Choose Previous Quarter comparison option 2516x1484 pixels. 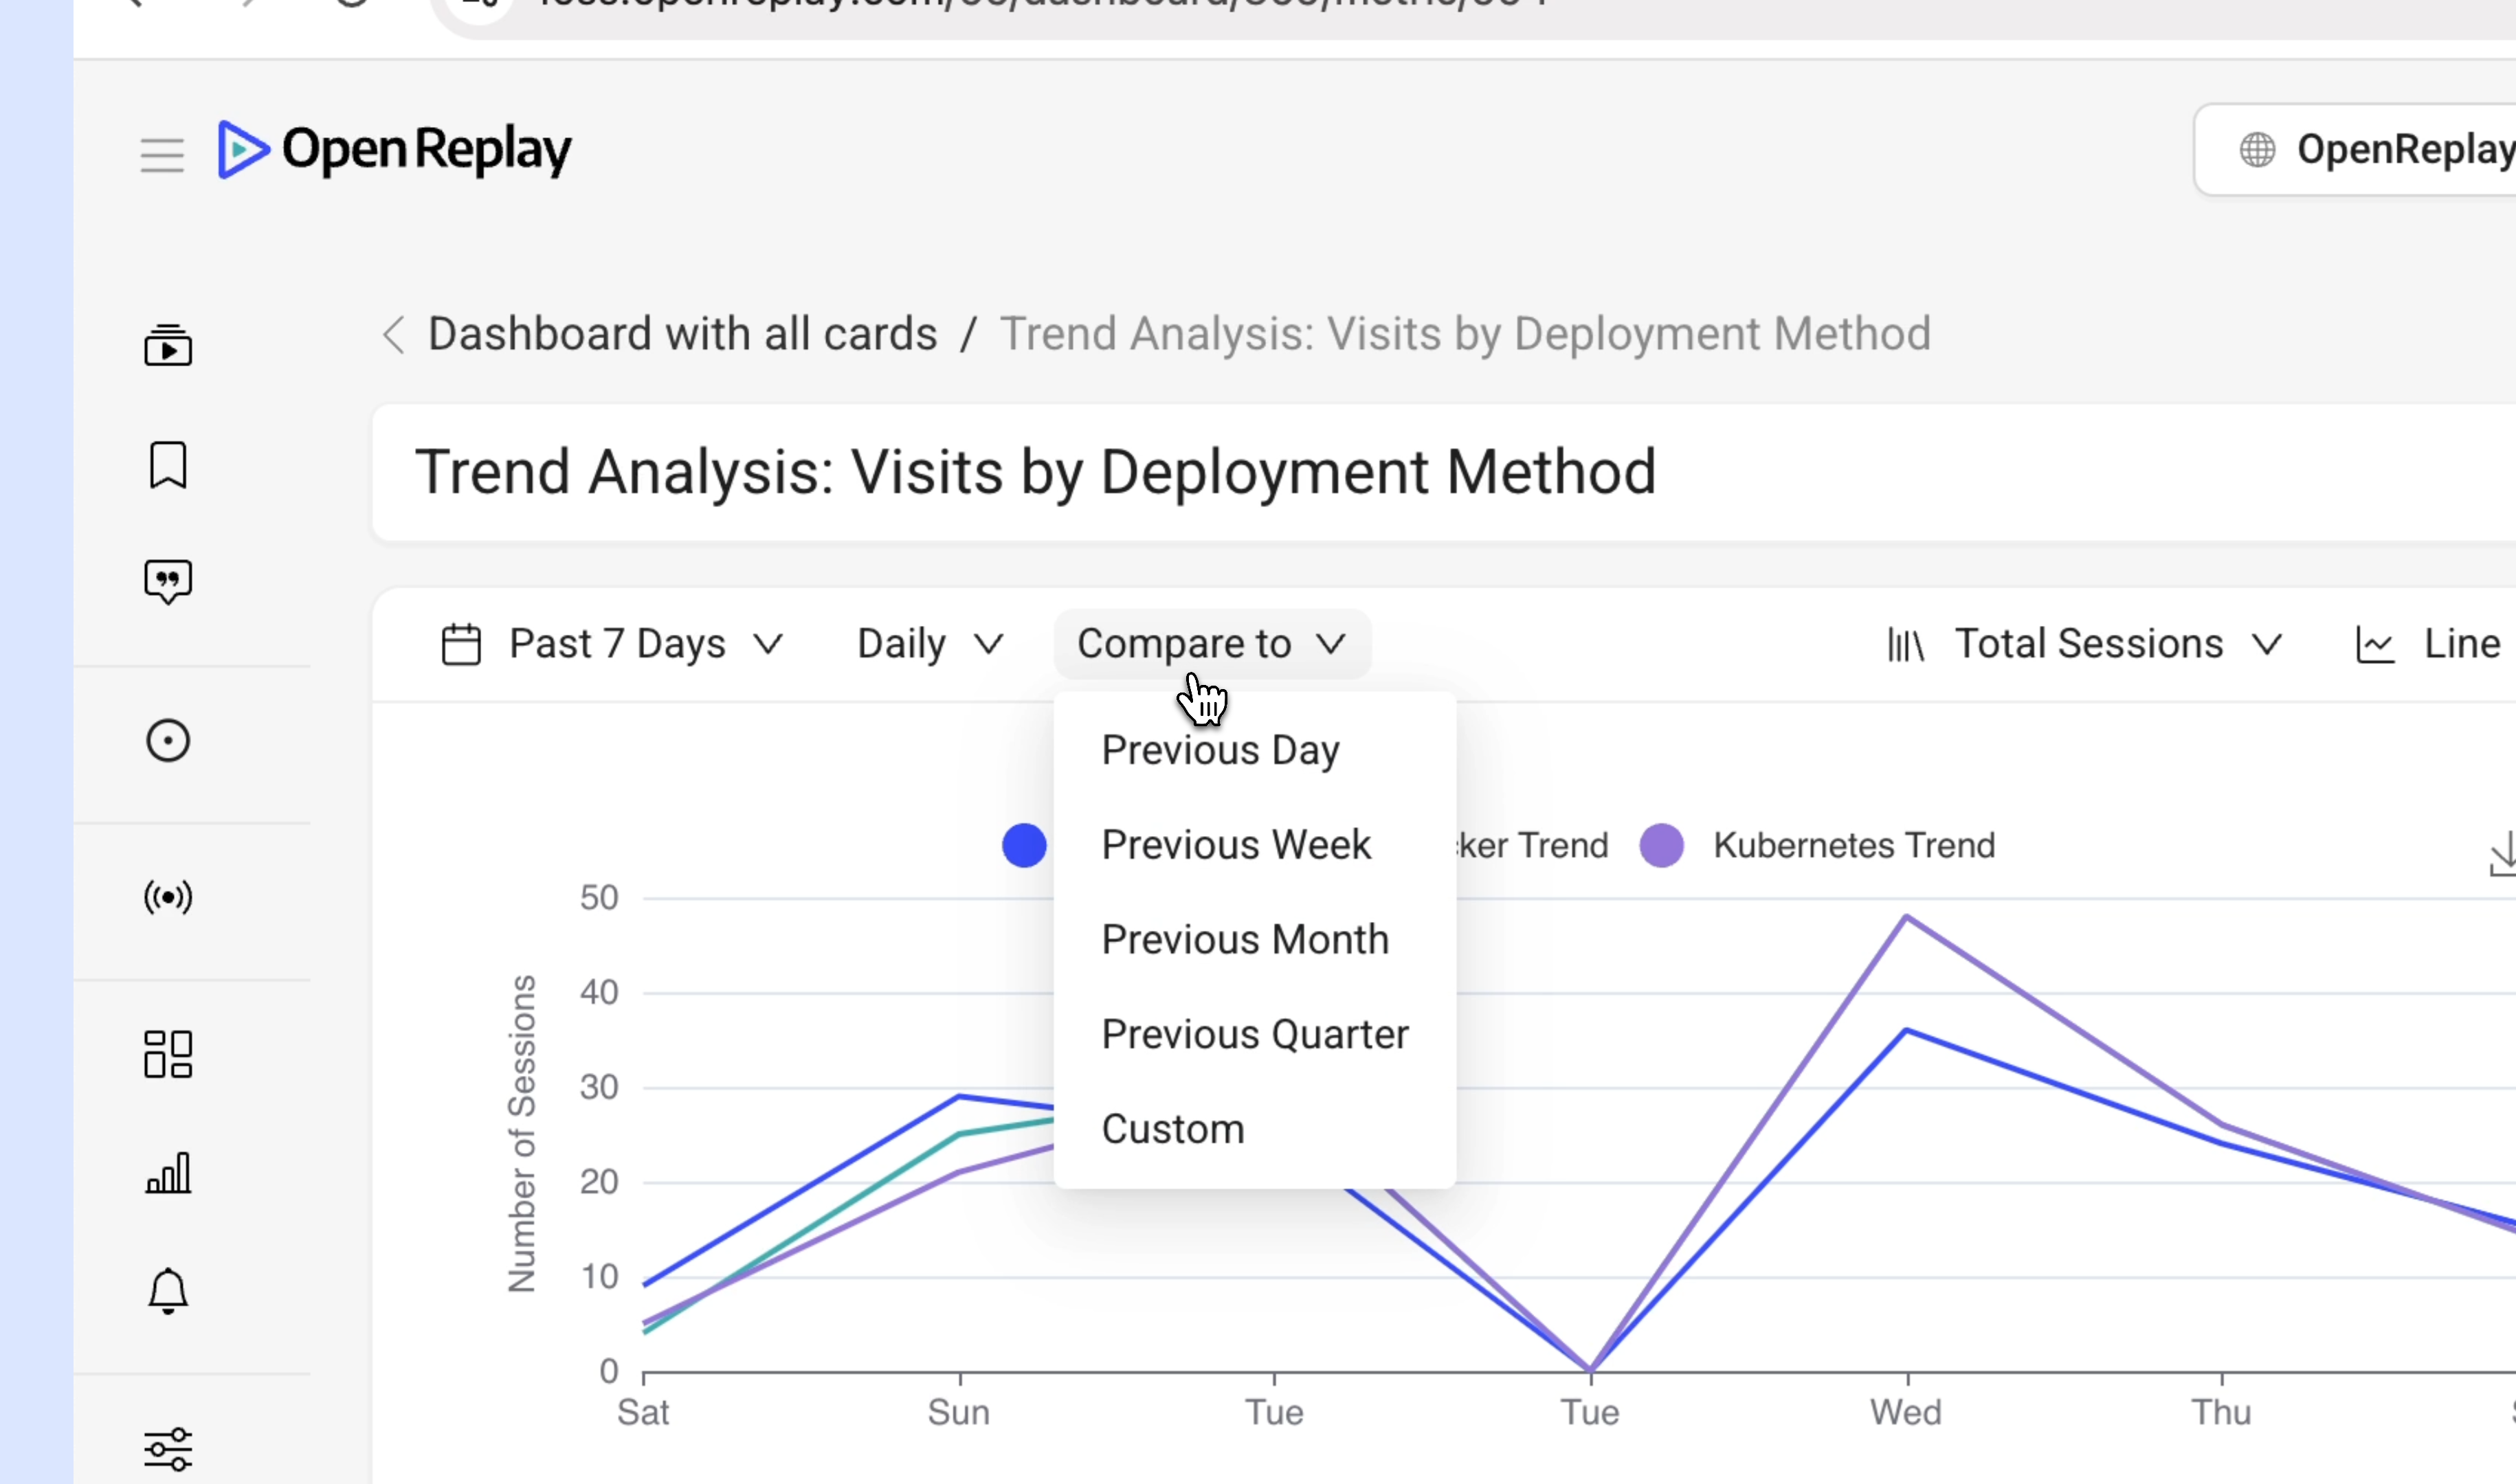(1255, 1034)
